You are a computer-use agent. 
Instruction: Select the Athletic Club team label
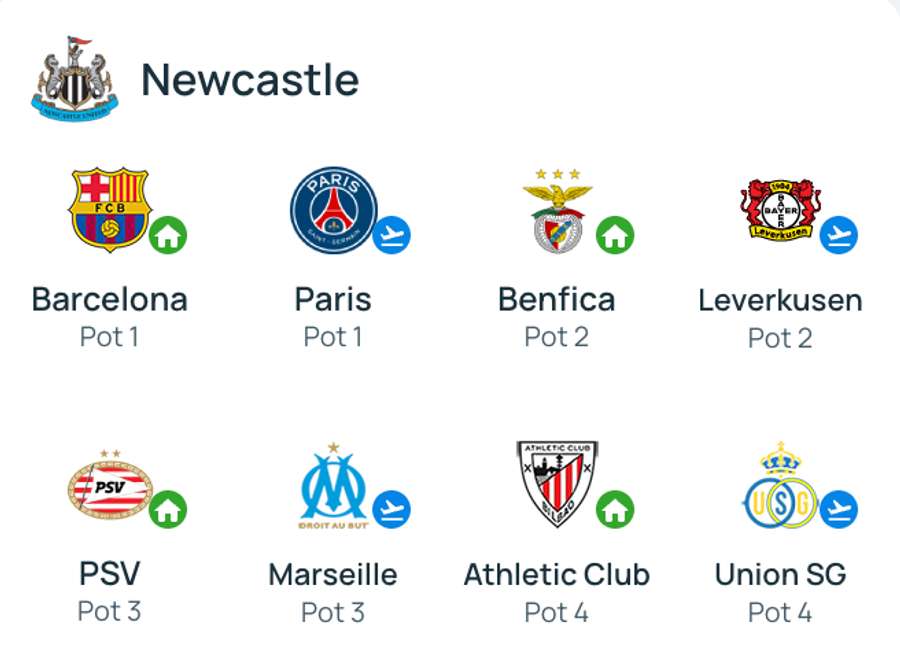(x=557, y=574)
